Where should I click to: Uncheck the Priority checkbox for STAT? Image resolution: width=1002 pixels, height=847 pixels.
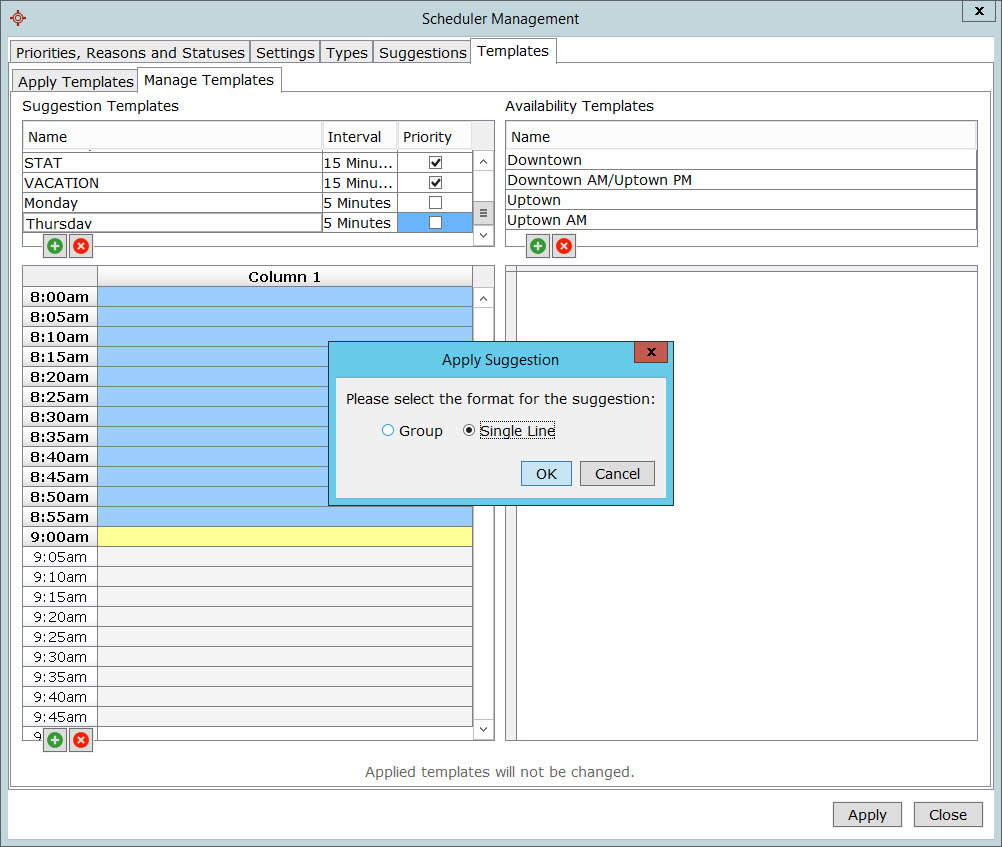tap(435, 162)
